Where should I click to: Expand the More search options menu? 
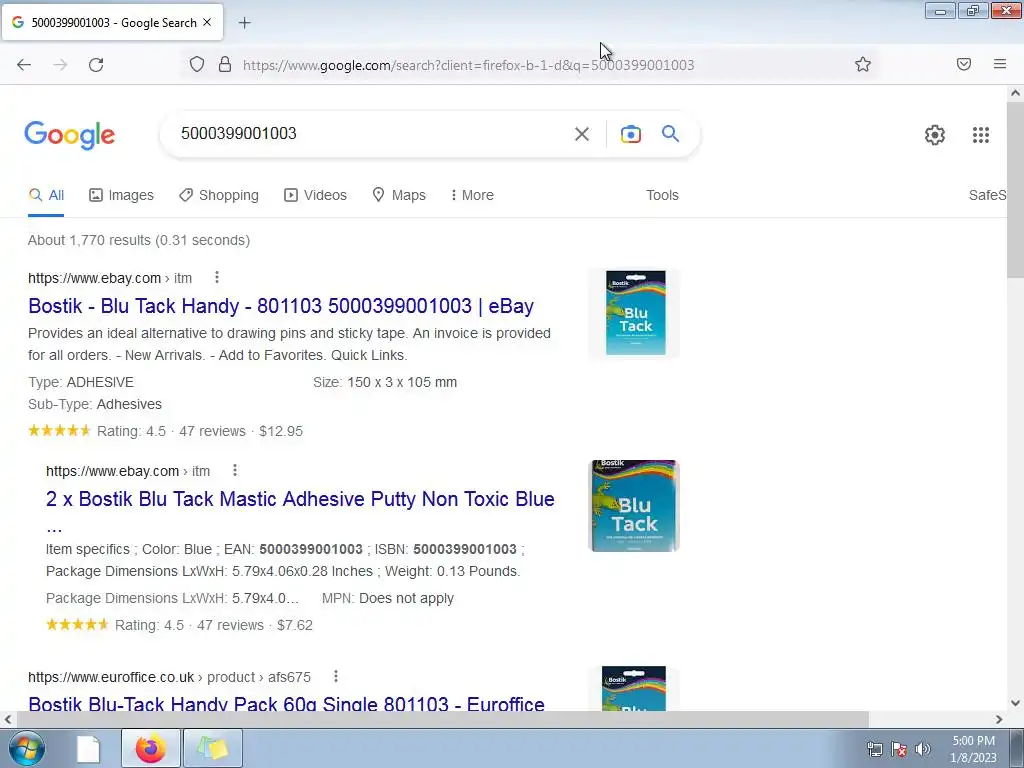pos(472,195)
